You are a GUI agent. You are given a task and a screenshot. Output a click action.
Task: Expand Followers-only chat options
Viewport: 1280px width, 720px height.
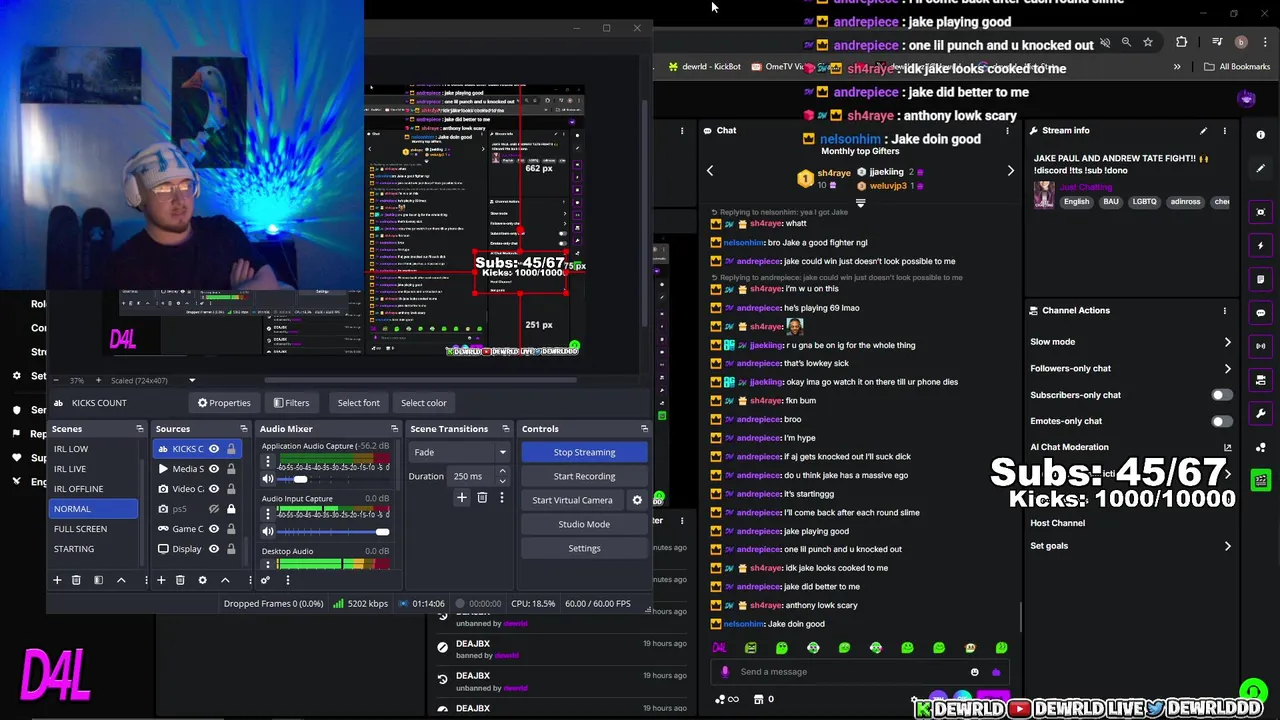[x=1227, y=368]
